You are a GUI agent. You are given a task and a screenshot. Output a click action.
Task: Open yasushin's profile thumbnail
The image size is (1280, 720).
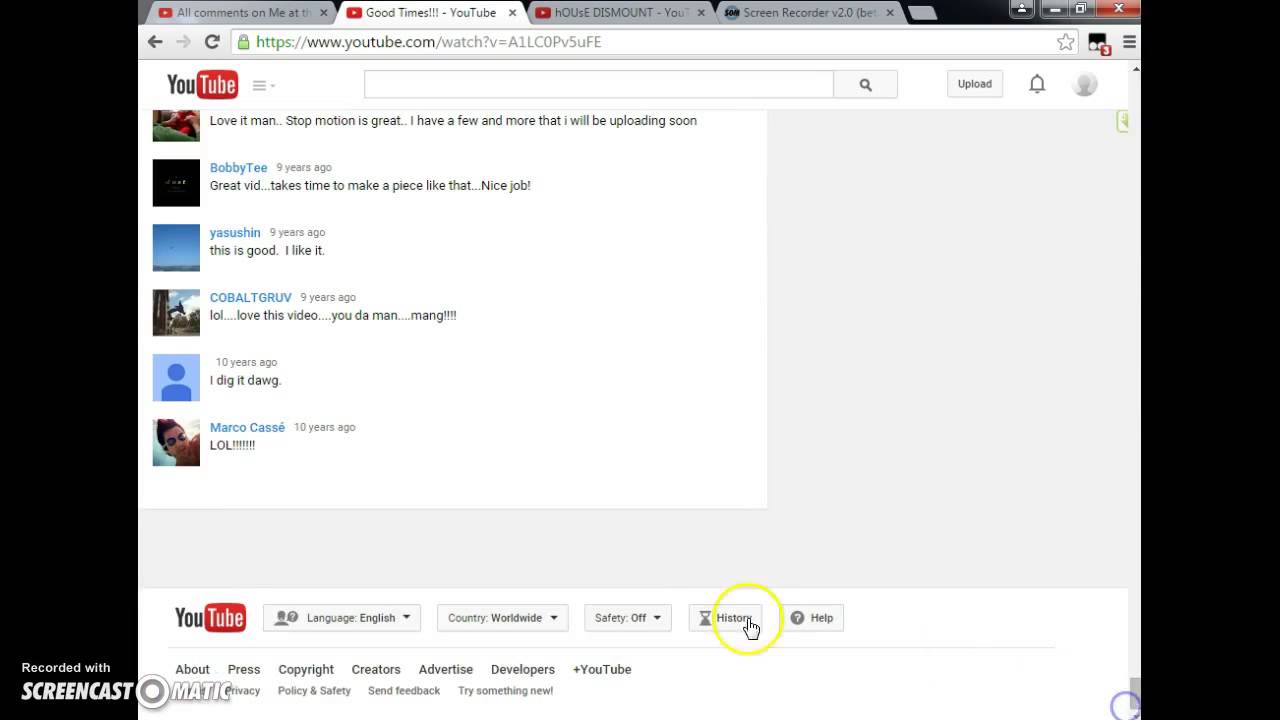pyautogui.click(x=176, y=247)
